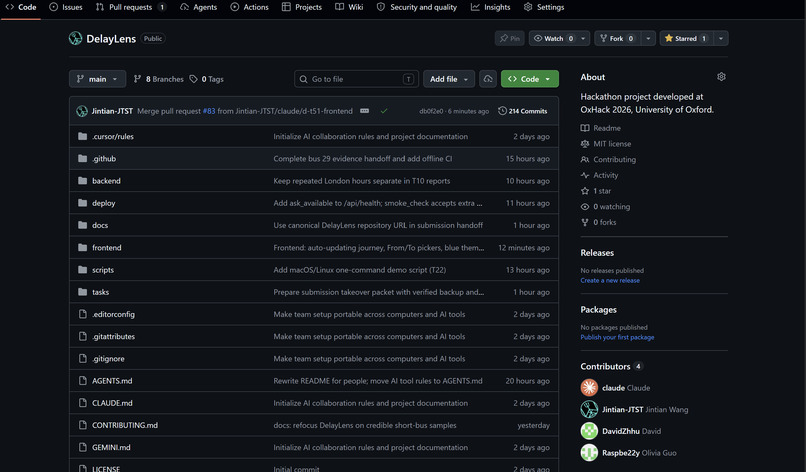View the 8 Branches link
The image size is (806, 472).
pyautogui.click(x=158, y=79)
